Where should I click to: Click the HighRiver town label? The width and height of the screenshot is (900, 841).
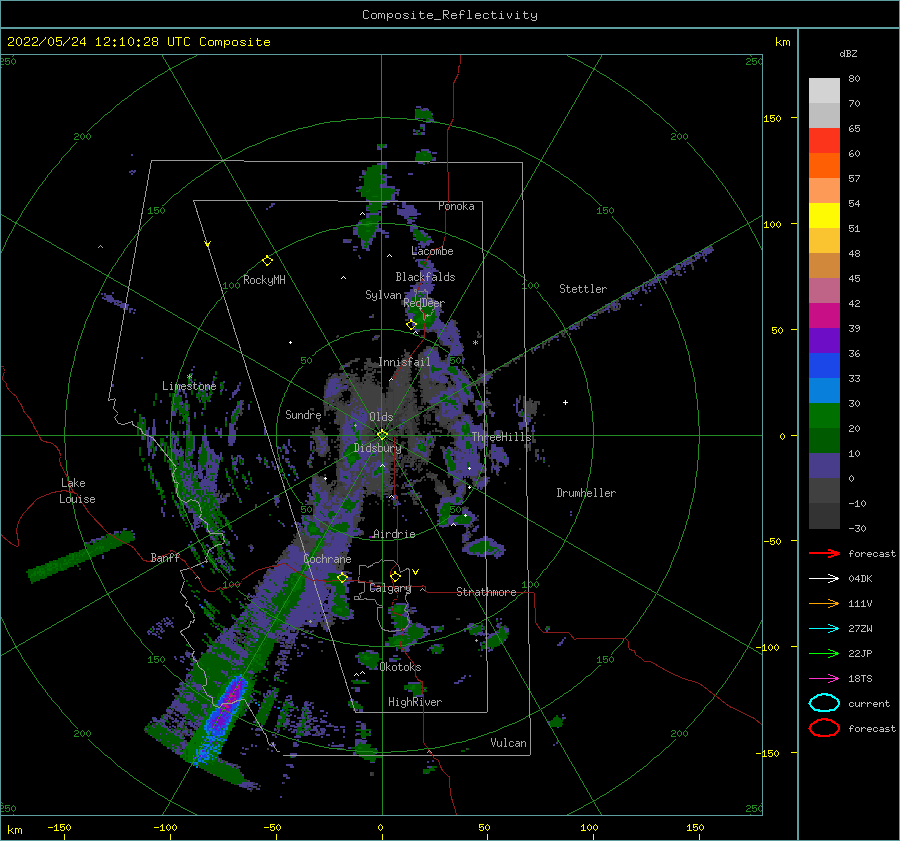coord(414,702)
